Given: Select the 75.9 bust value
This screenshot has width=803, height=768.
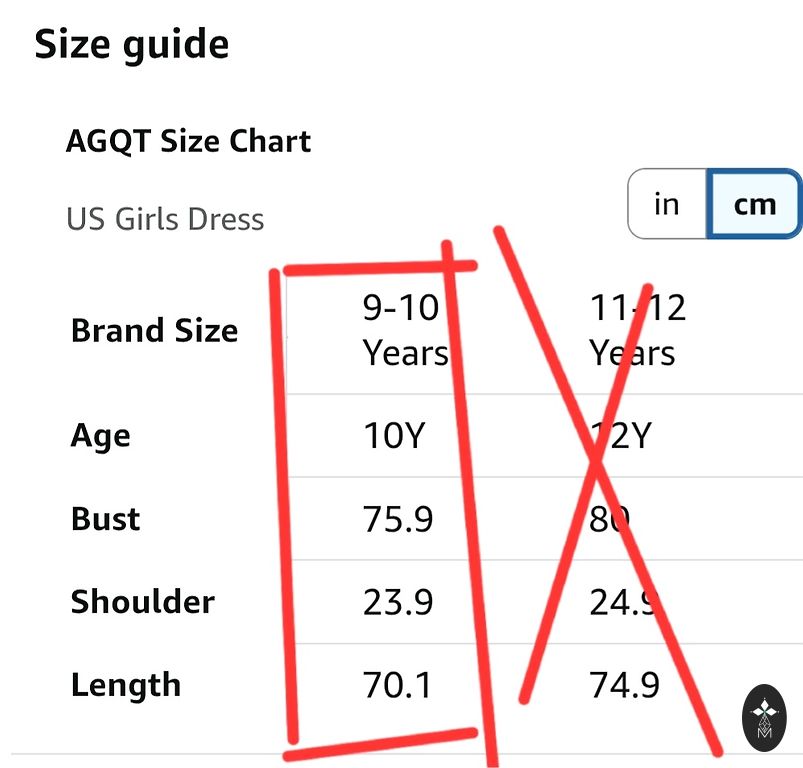Looking at the screenshot, I should click(397, 519).
